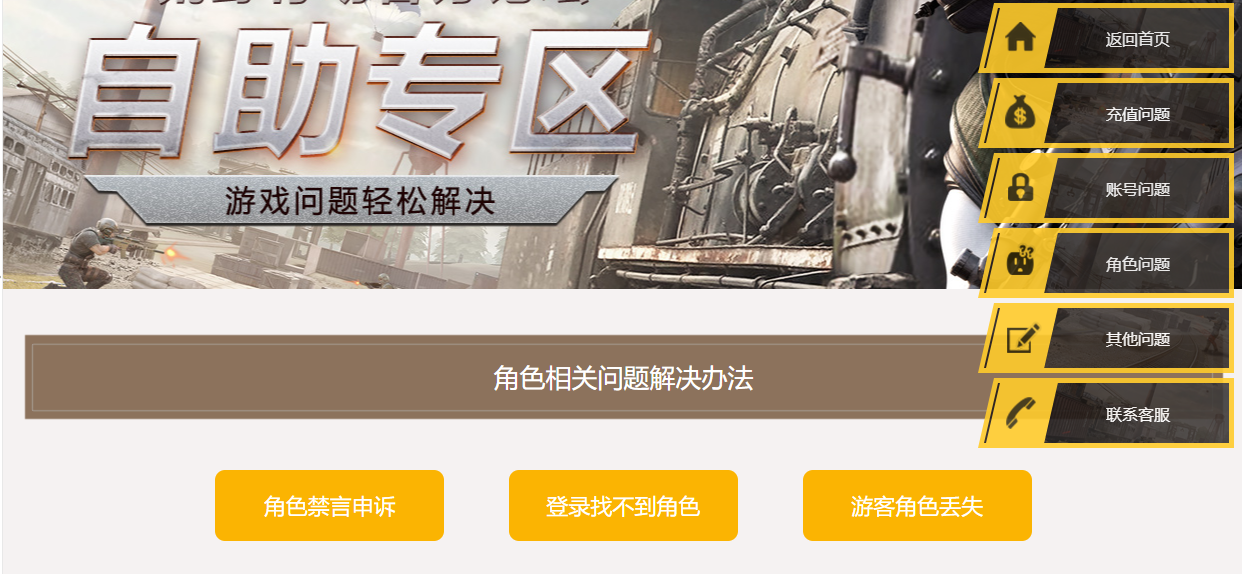Click the 角色禁言申诉 button
1242x574 pixels.
329,506
